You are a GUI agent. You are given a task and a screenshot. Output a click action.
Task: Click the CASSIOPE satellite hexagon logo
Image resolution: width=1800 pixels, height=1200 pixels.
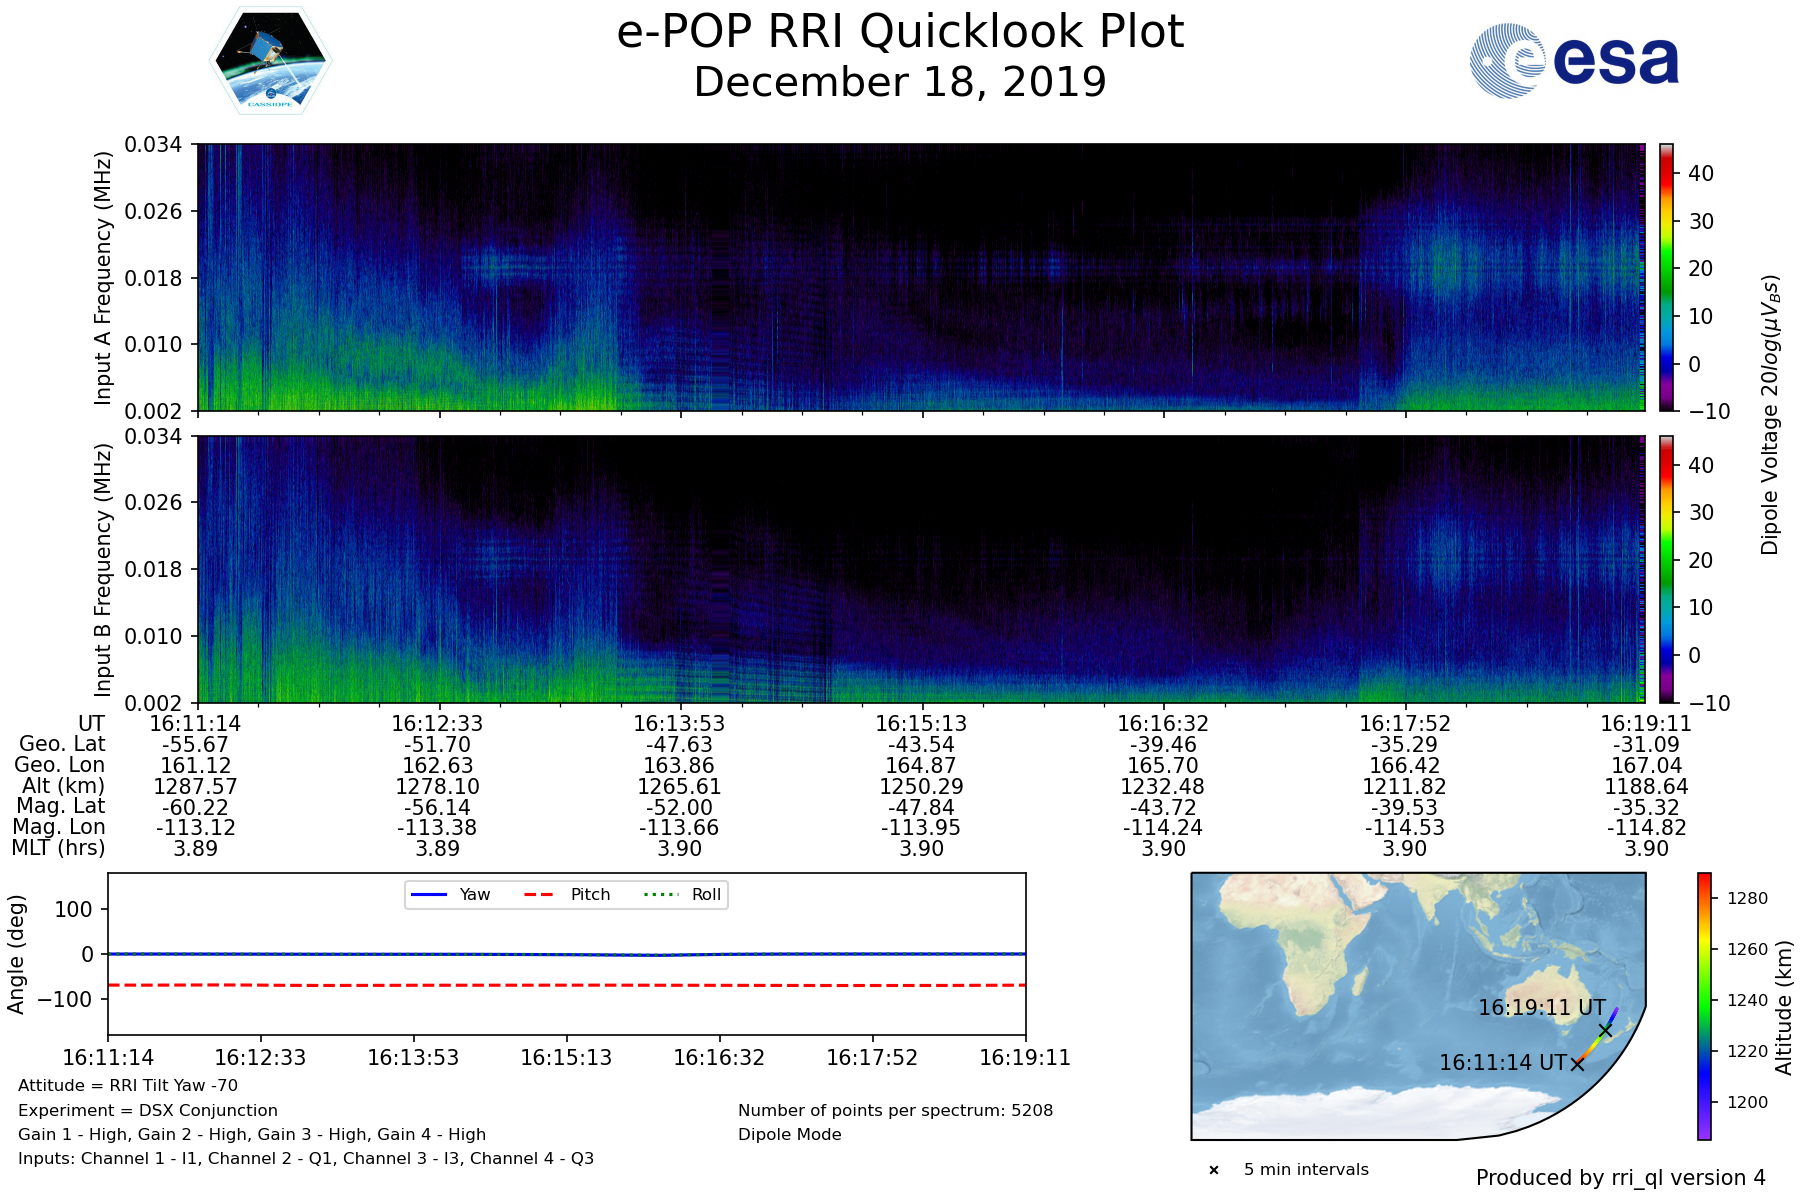(x=270, y=61)
